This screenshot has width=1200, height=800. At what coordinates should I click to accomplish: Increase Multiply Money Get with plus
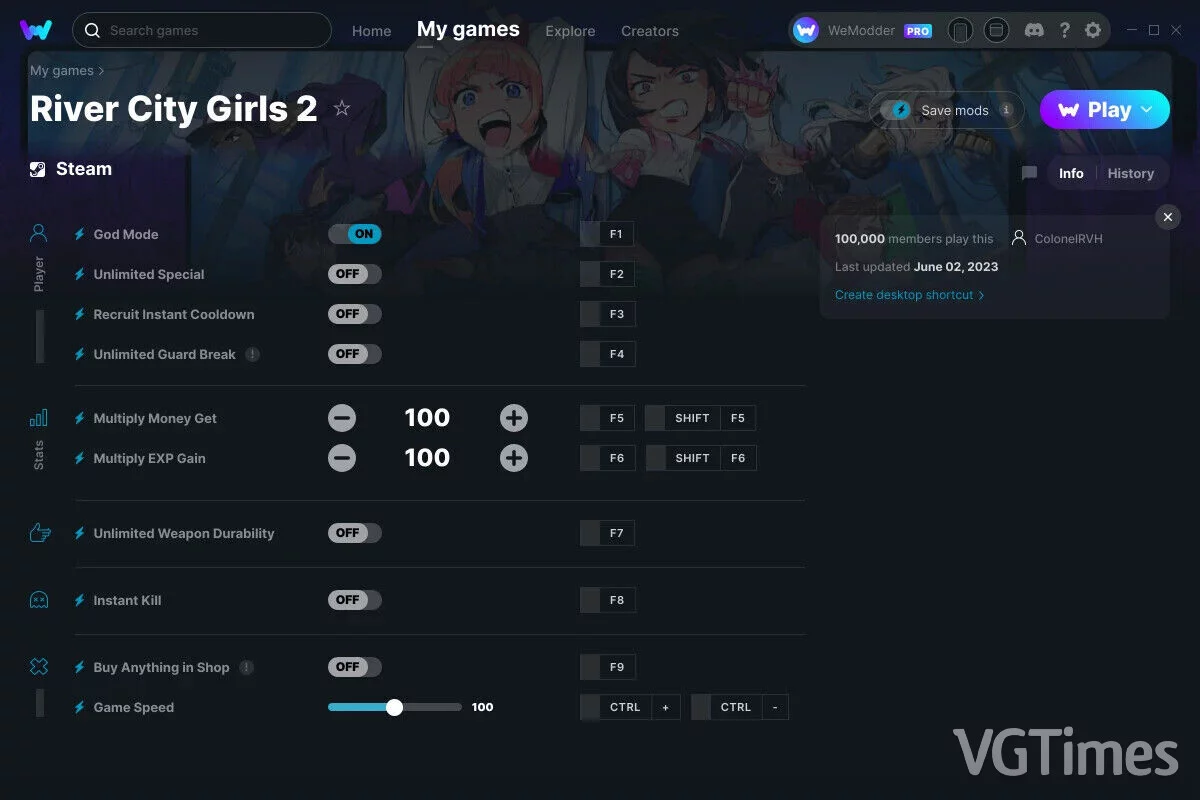[514, 418]
